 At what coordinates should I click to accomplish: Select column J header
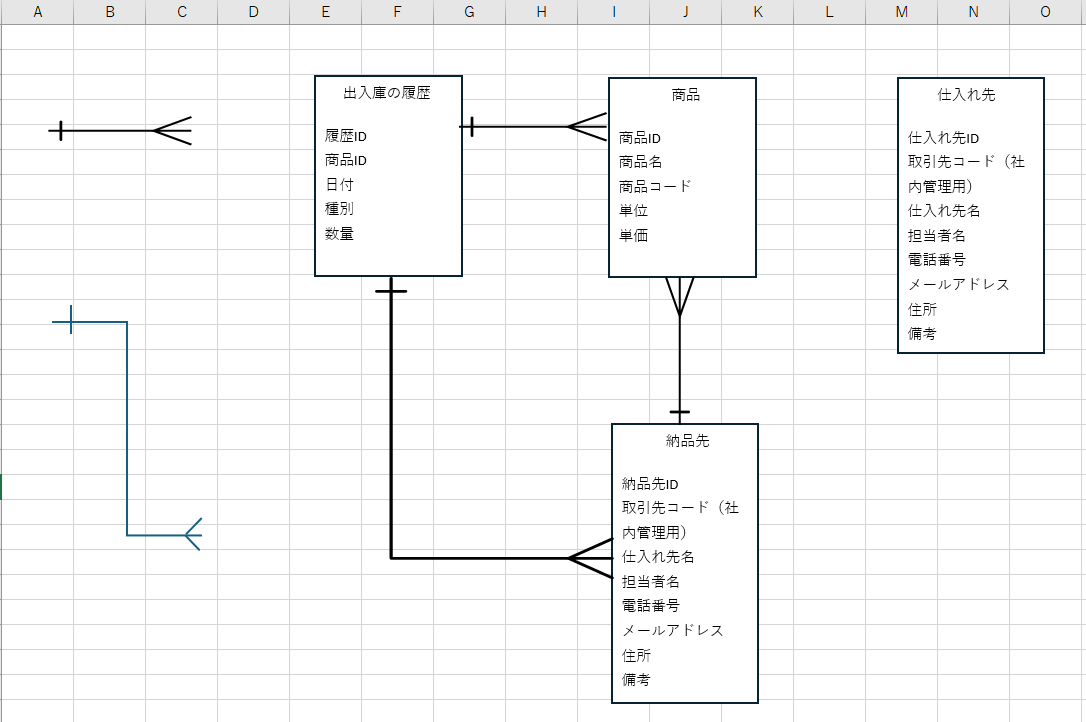point(686,12)
